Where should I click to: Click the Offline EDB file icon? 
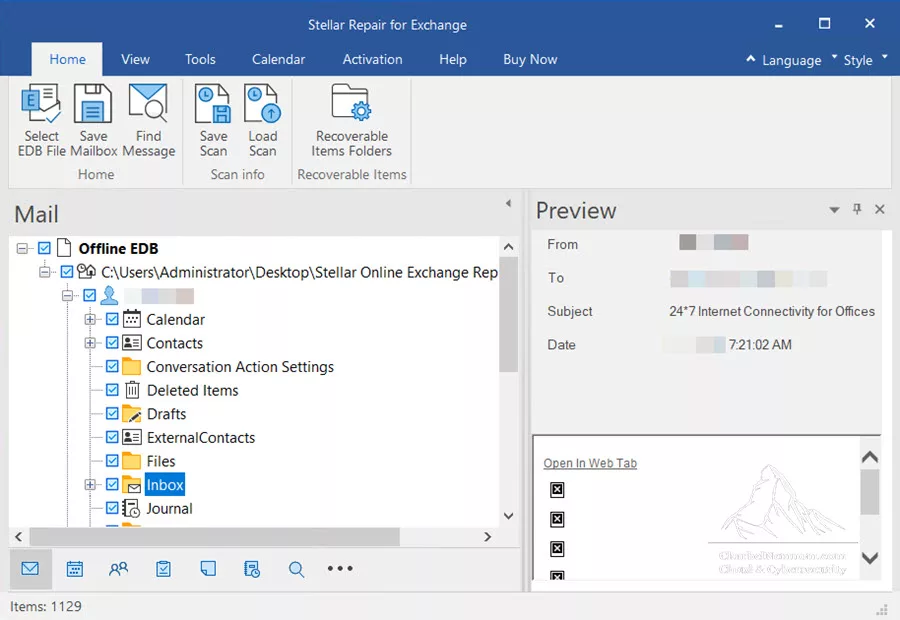tap(64, 248)
